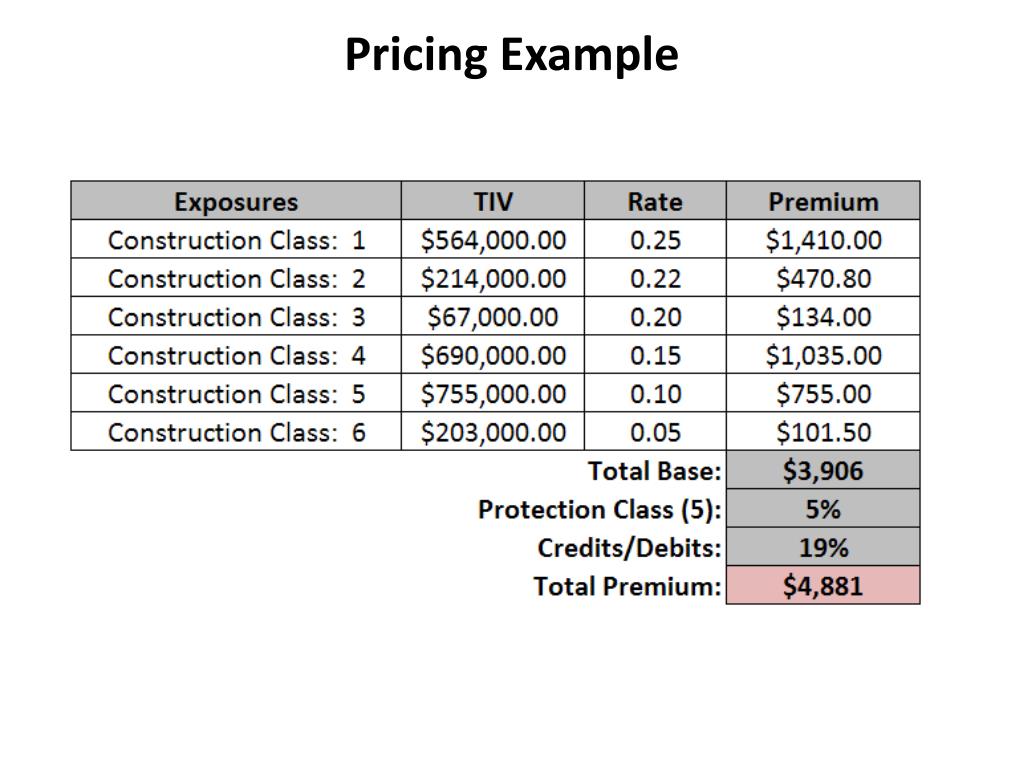Click the Premium column header
The width and height of the screenshot is (1024, 768).
pos(823,200)
